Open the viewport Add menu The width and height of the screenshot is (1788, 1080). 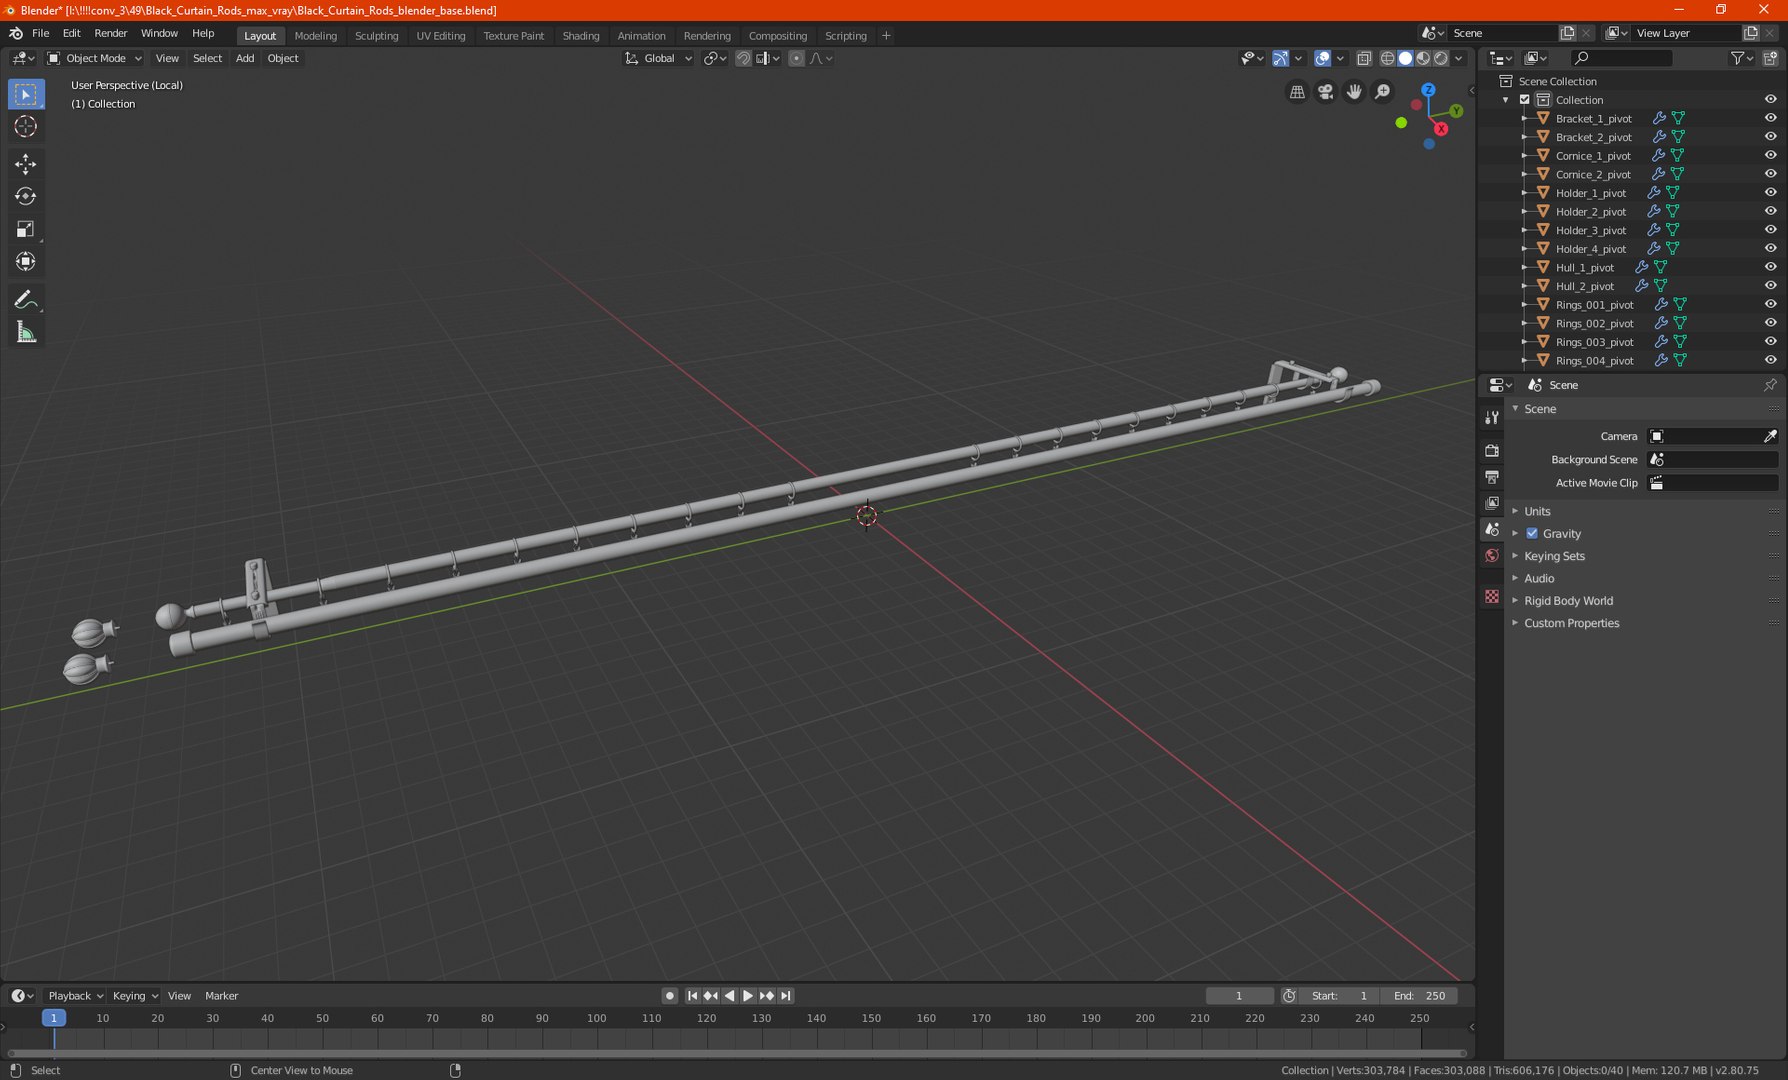click(x=245, y=58)
